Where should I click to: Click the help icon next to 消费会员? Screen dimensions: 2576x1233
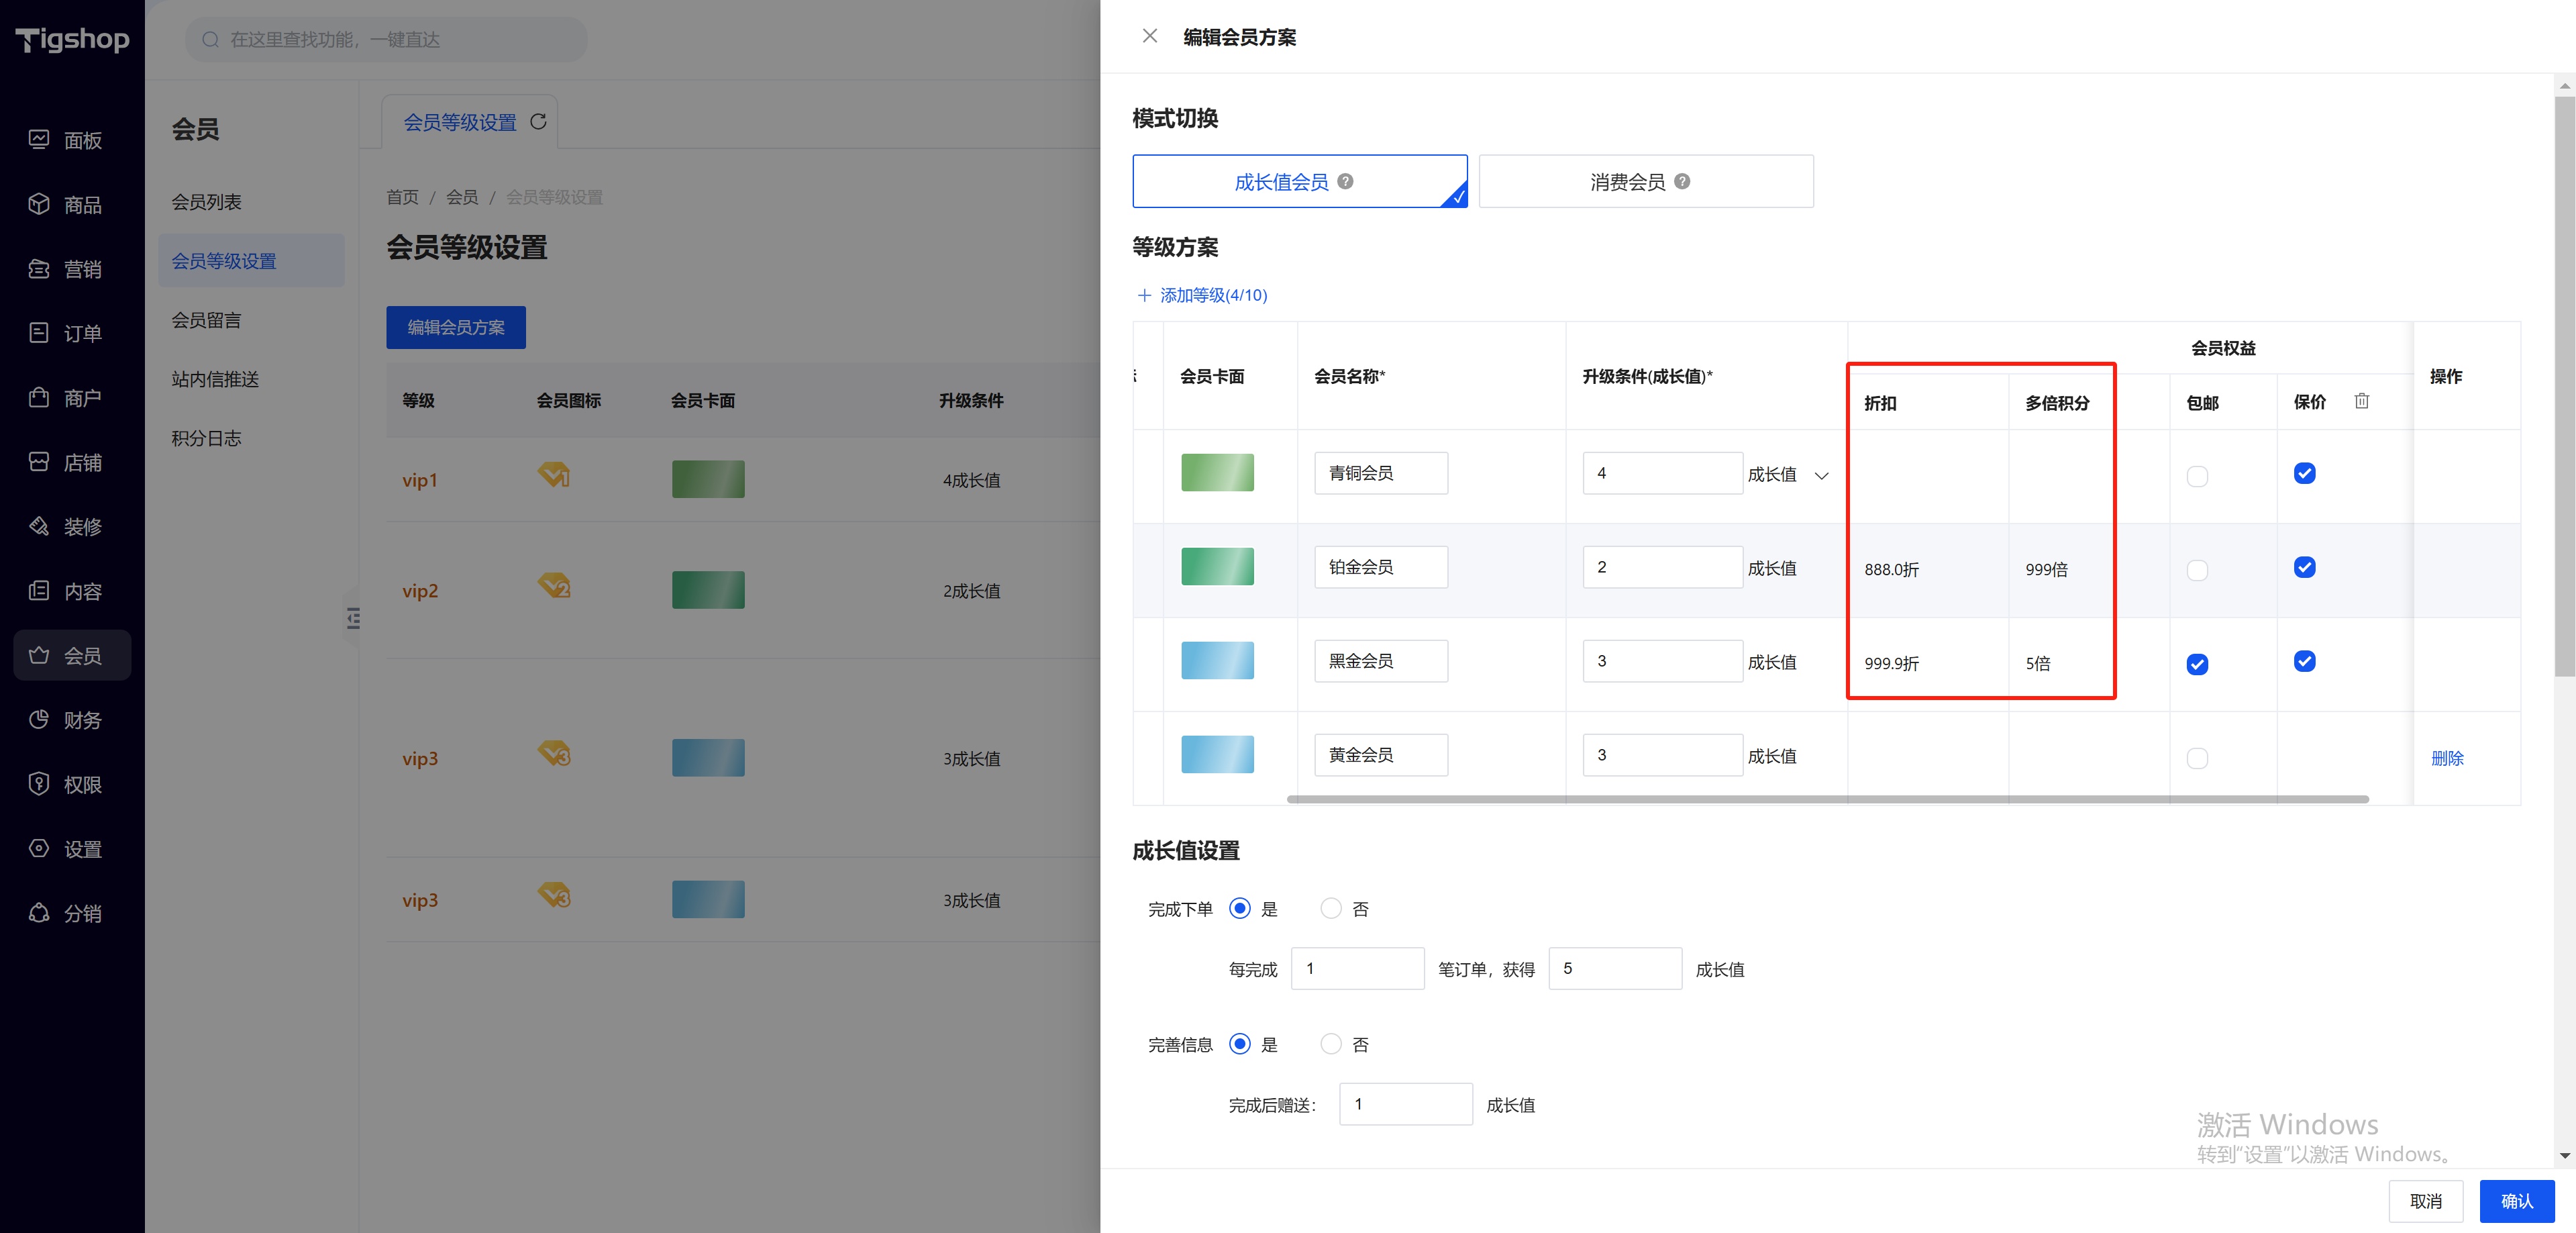pos(1682,181)
